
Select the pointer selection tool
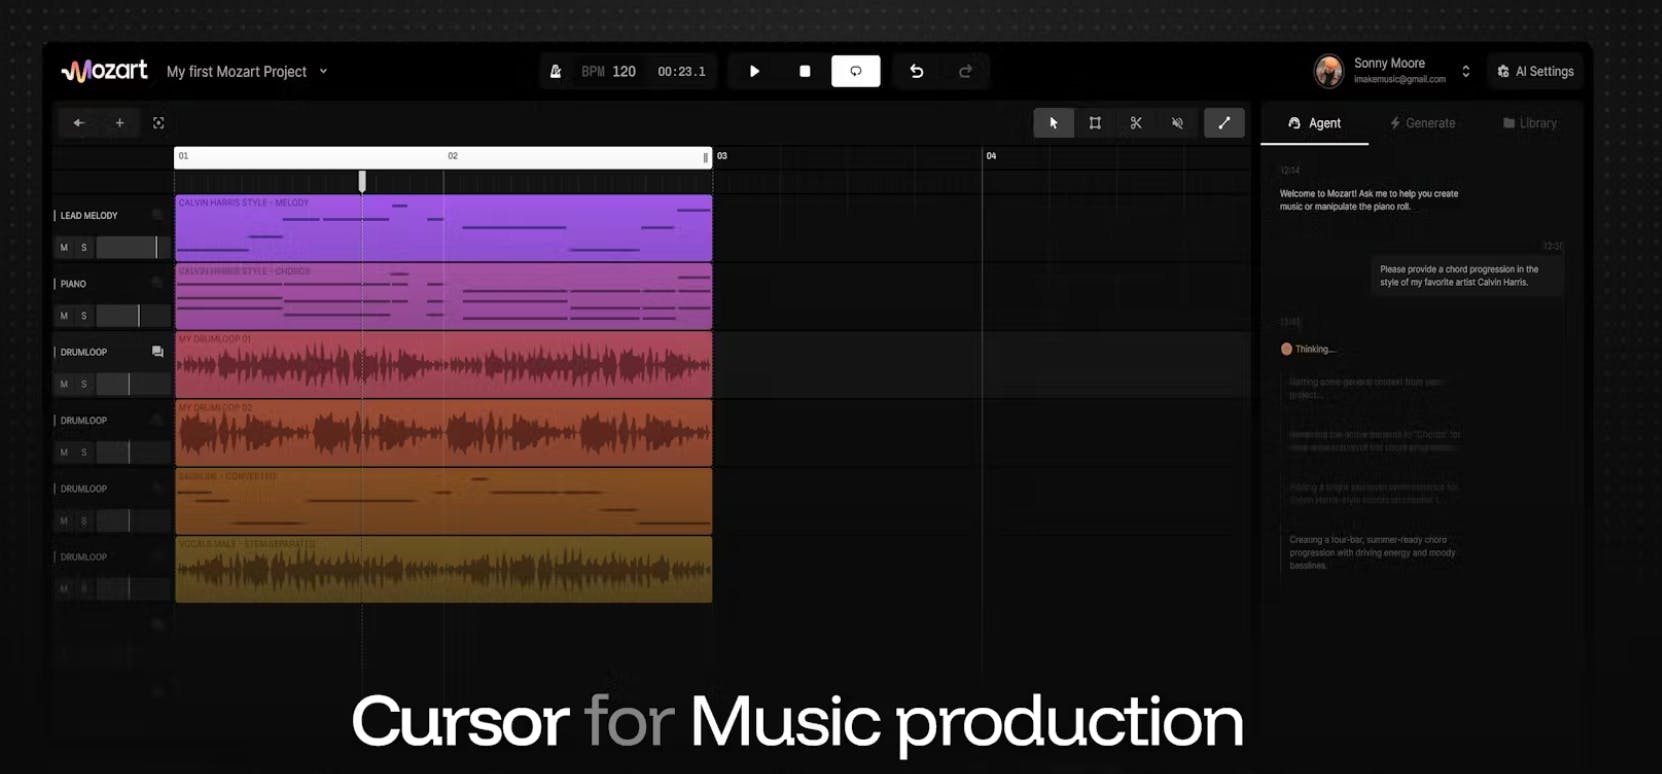point(1053,123)
